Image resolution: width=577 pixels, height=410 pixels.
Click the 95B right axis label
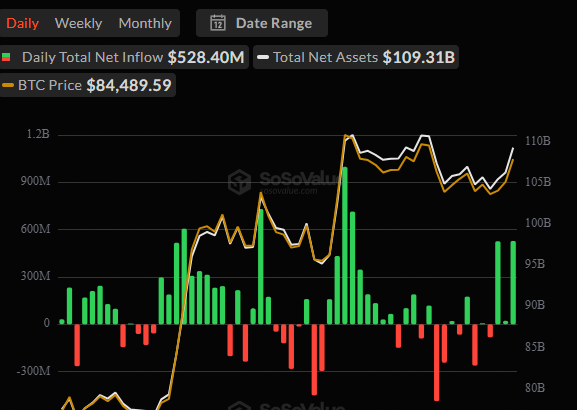tap(535, 264)
